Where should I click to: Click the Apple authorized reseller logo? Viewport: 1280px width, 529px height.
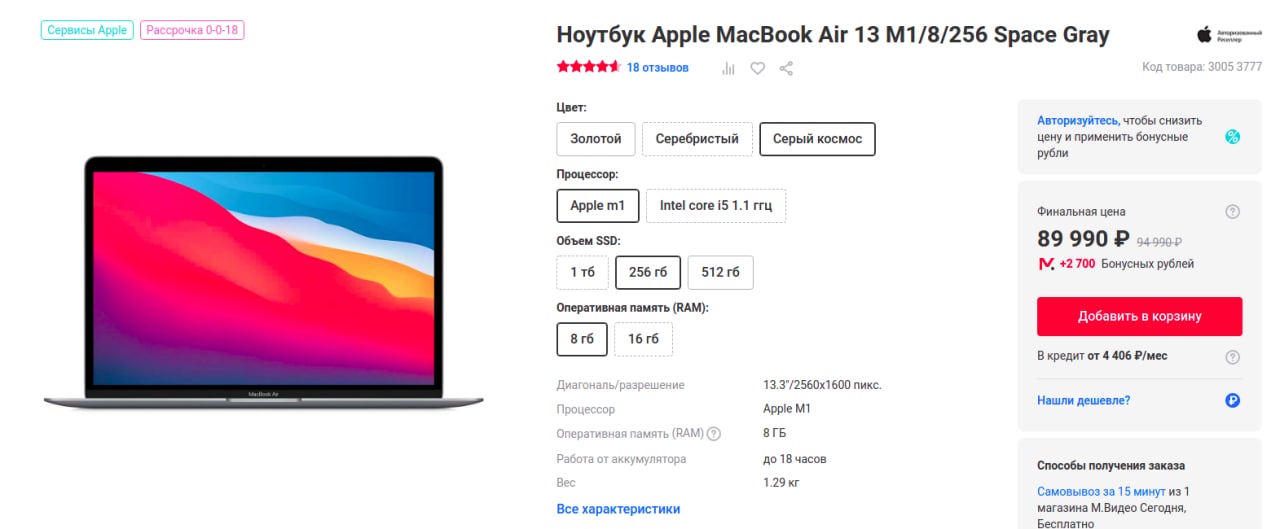1221,35
